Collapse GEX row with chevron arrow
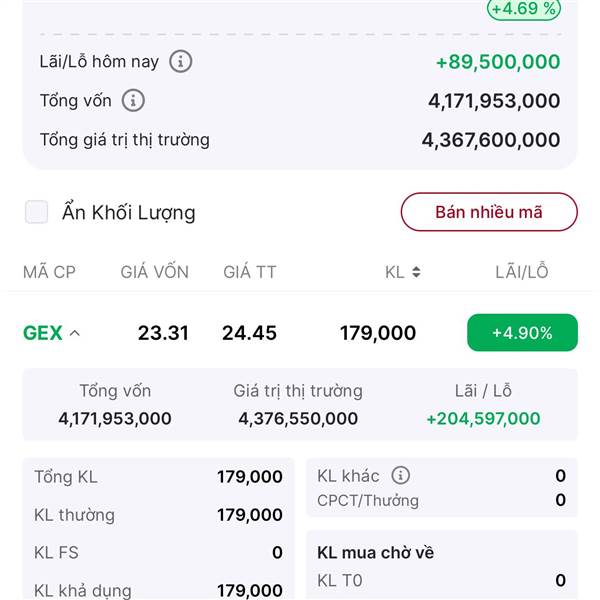Viewport: 600px width, 600px height. [x=75, y=333]
